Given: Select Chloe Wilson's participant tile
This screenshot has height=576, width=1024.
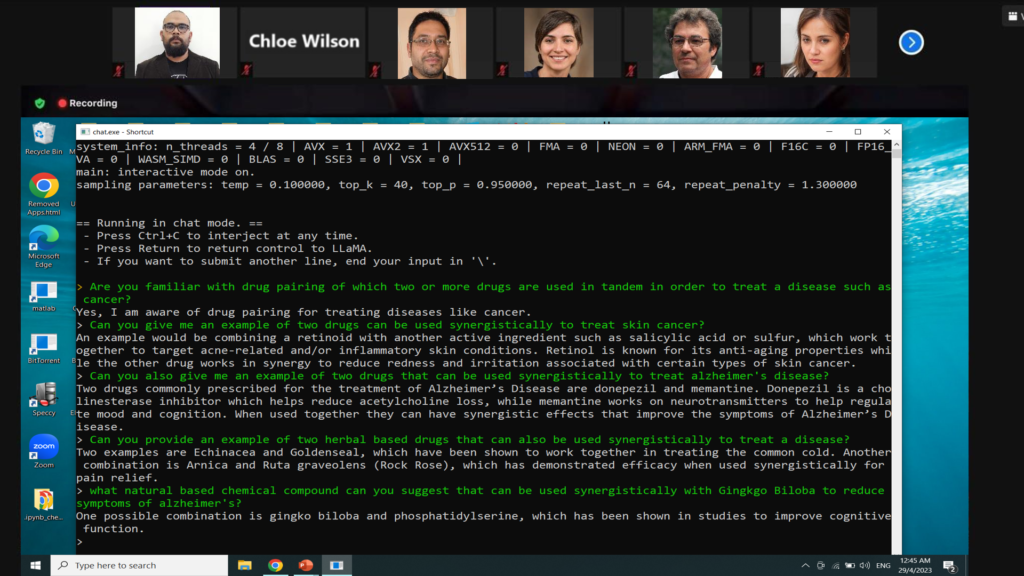Looking at the screenshot, I should pyautogui.click(x=302, y=42).
